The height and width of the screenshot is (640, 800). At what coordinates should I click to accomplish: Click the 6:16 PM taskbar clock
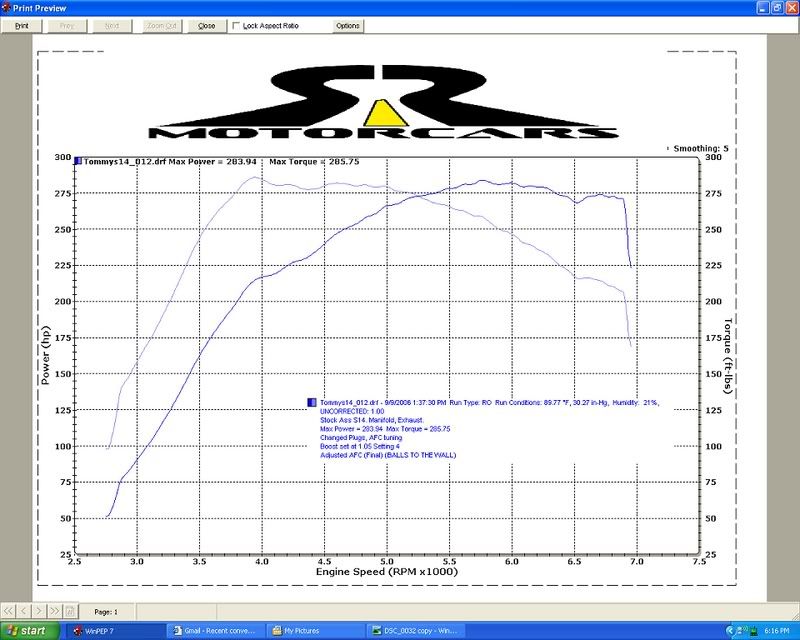[x=777, y=631]
